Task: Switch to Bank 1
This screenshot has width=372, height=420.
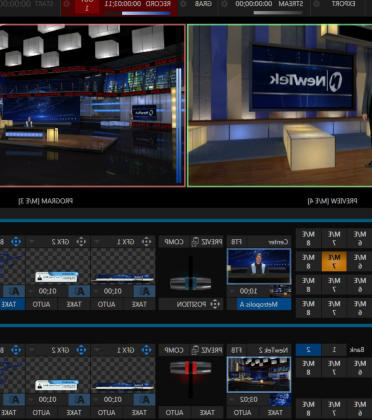Action: pyautogui.click(x=334, y=350)
